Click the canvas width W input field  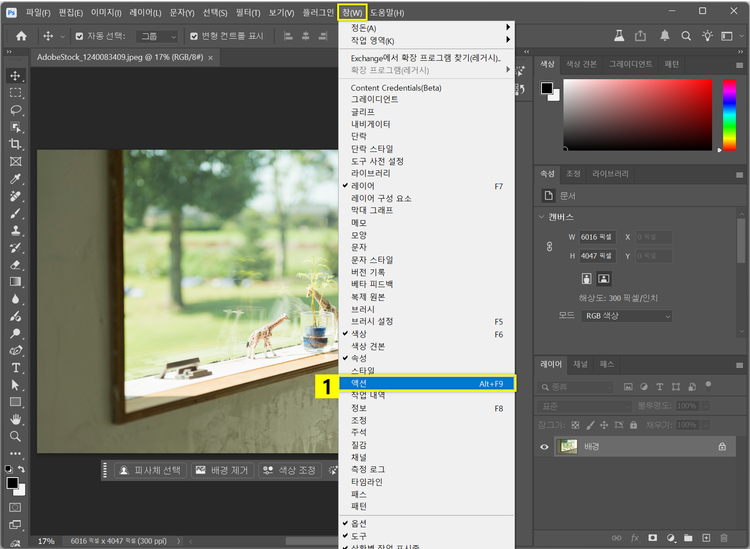point(598,237)
